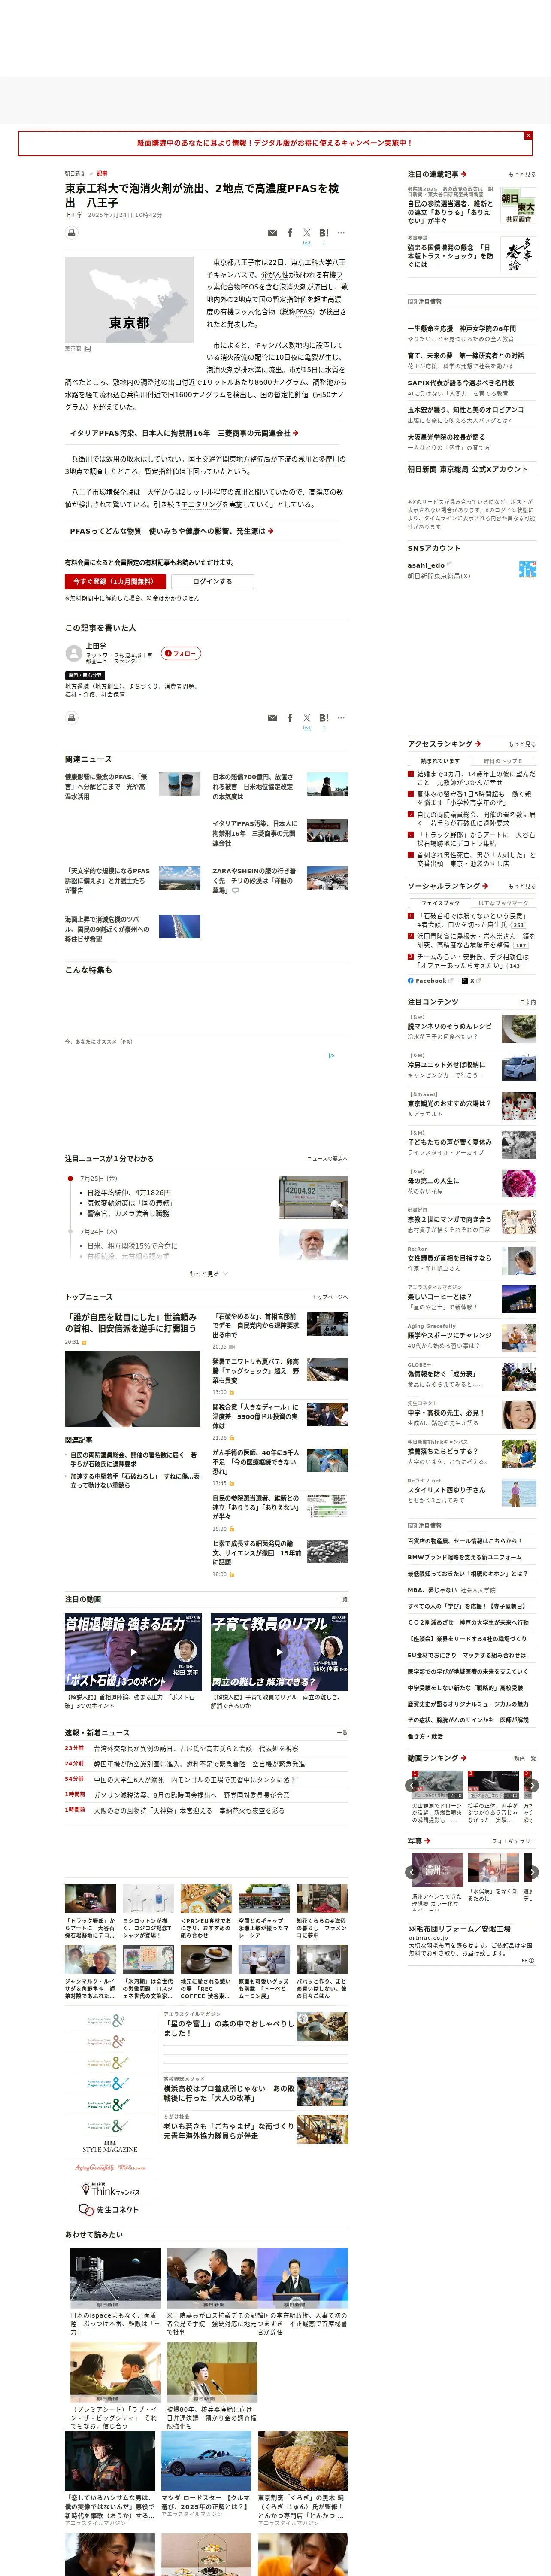Open イタリアPFAS汚染 related article link
The image size is (551, 2576).
(x=184, y=433)
